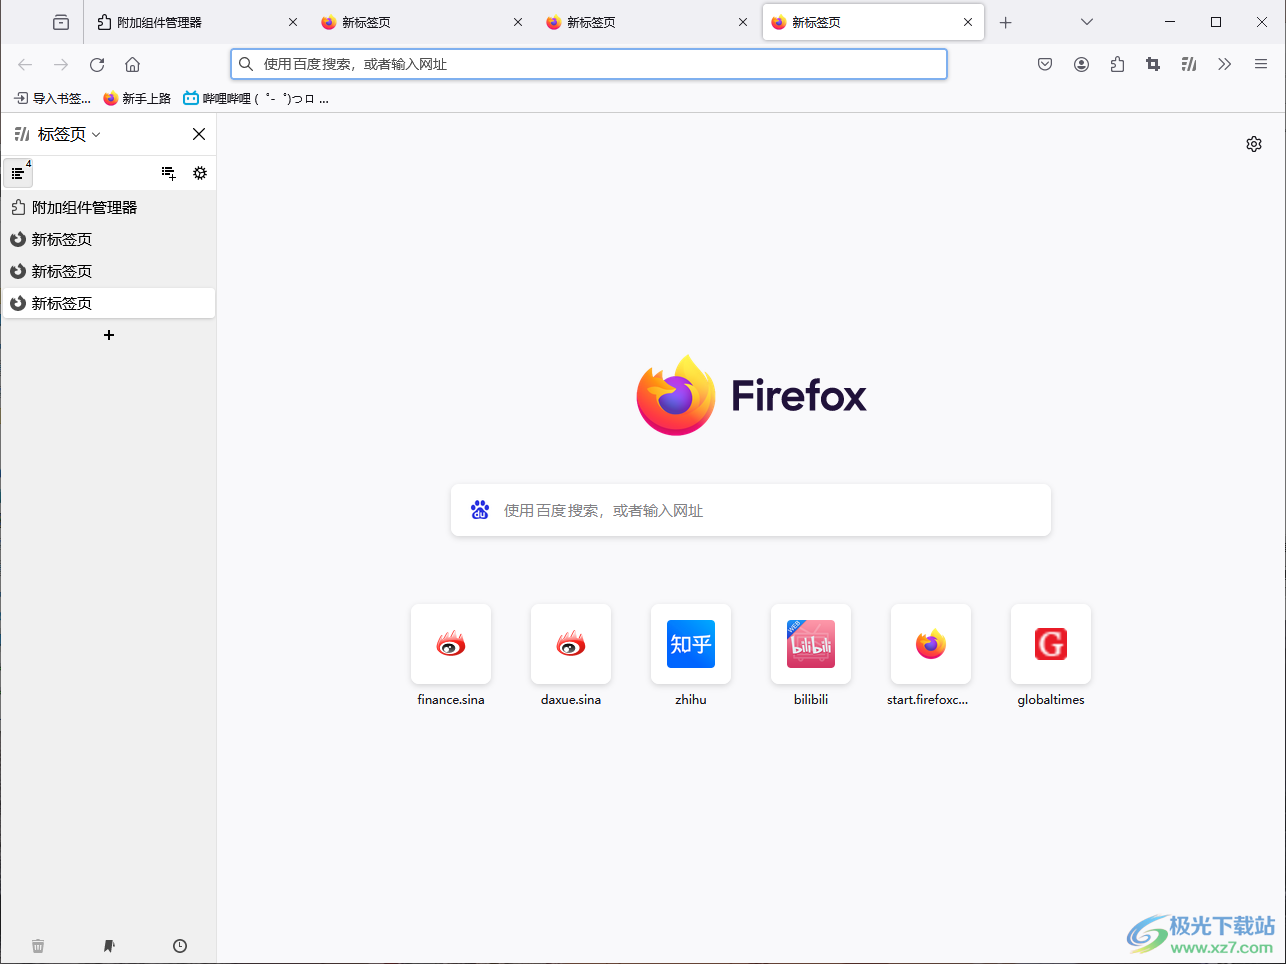Open new tab page personalize gear

(x=1254, y=144)
